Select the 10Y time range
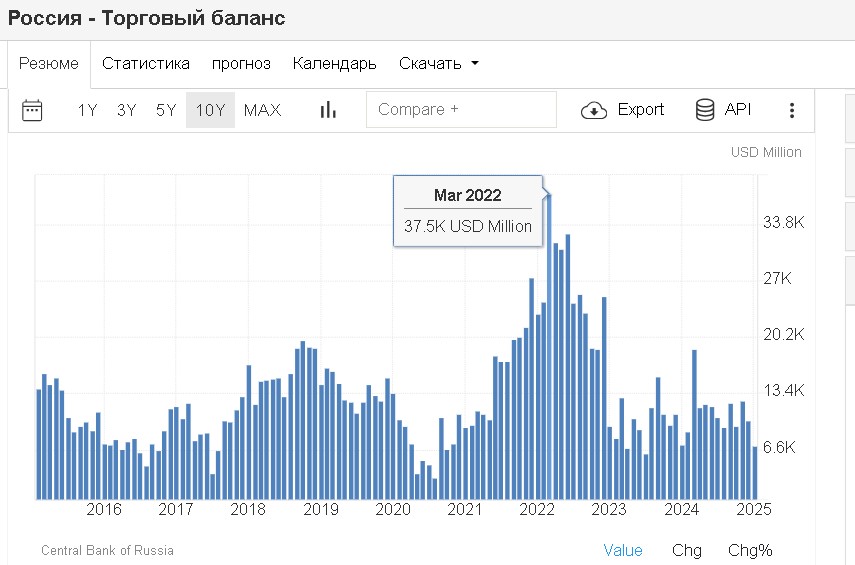 [210, 110]
